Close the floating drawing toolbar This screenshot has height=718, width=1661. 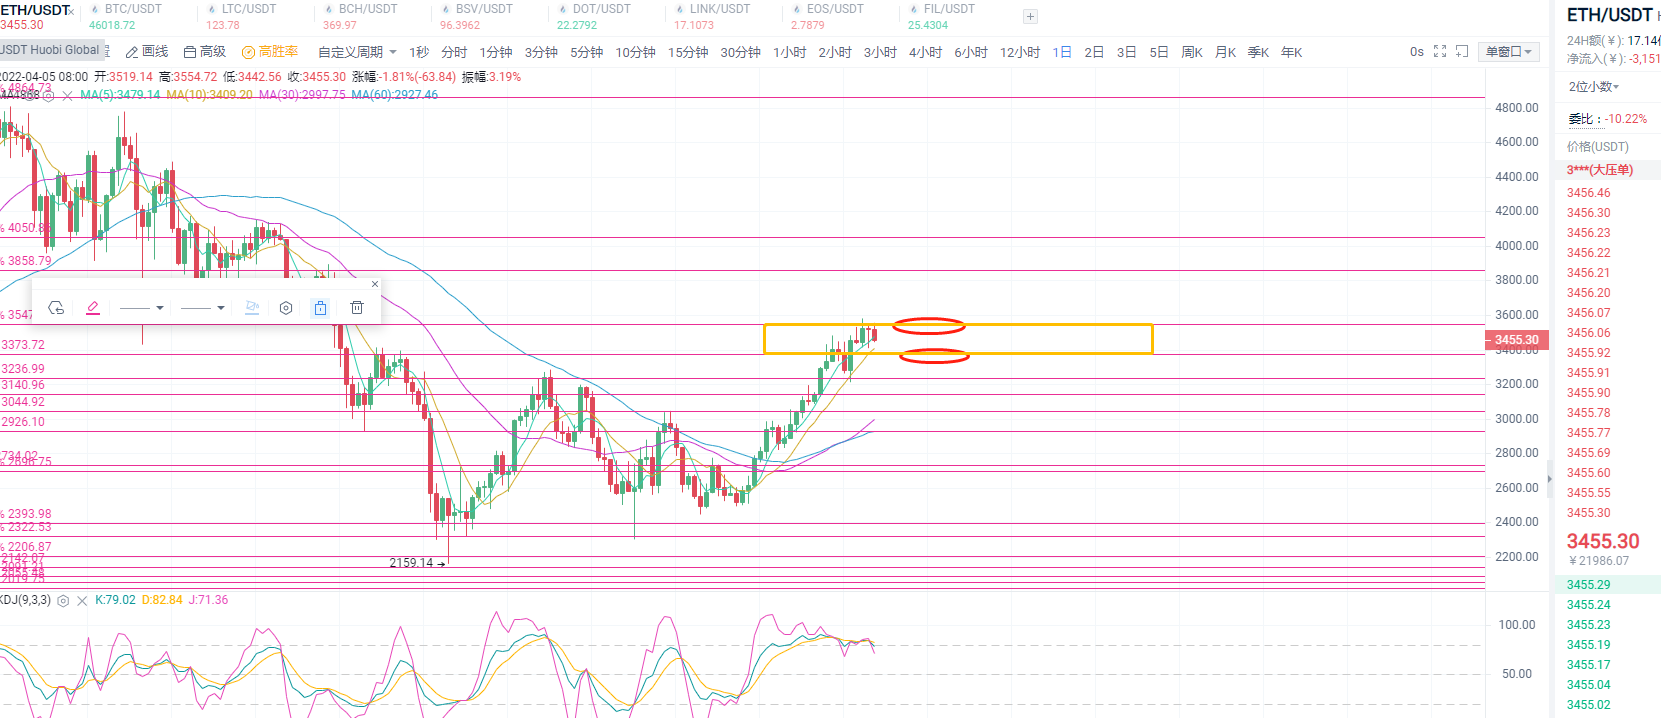point(375,284)
